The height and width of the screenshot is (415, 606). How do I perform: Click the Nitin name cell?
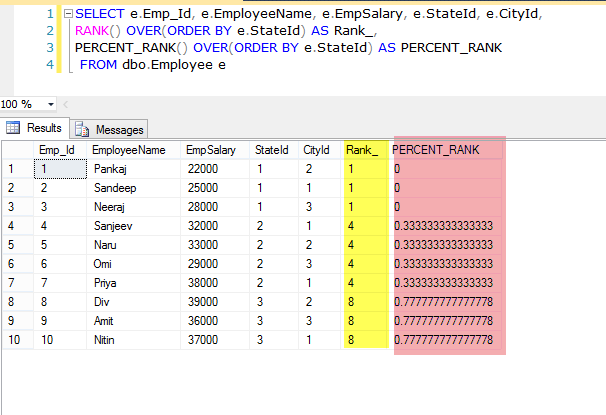click(x=133, y=340)
